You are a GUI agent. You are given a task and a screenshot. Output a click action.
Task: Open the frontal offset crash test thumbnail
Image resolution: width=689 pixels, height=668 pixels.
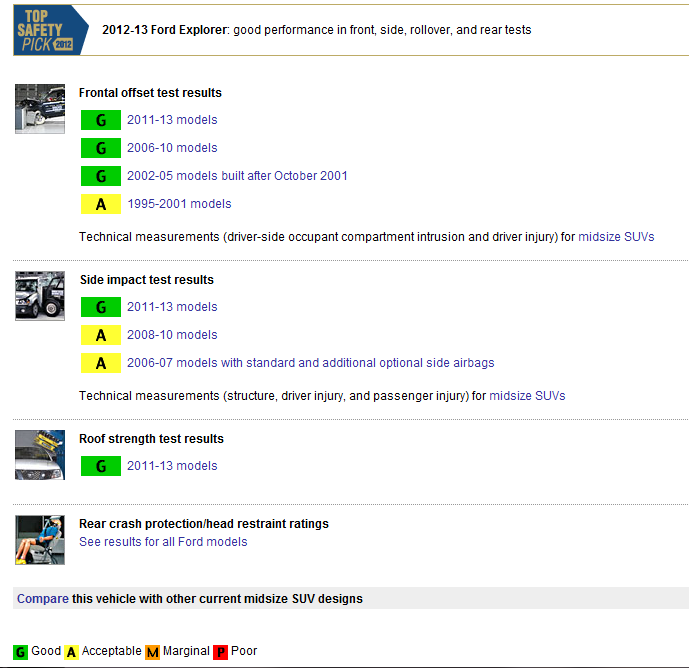[40, 109]
